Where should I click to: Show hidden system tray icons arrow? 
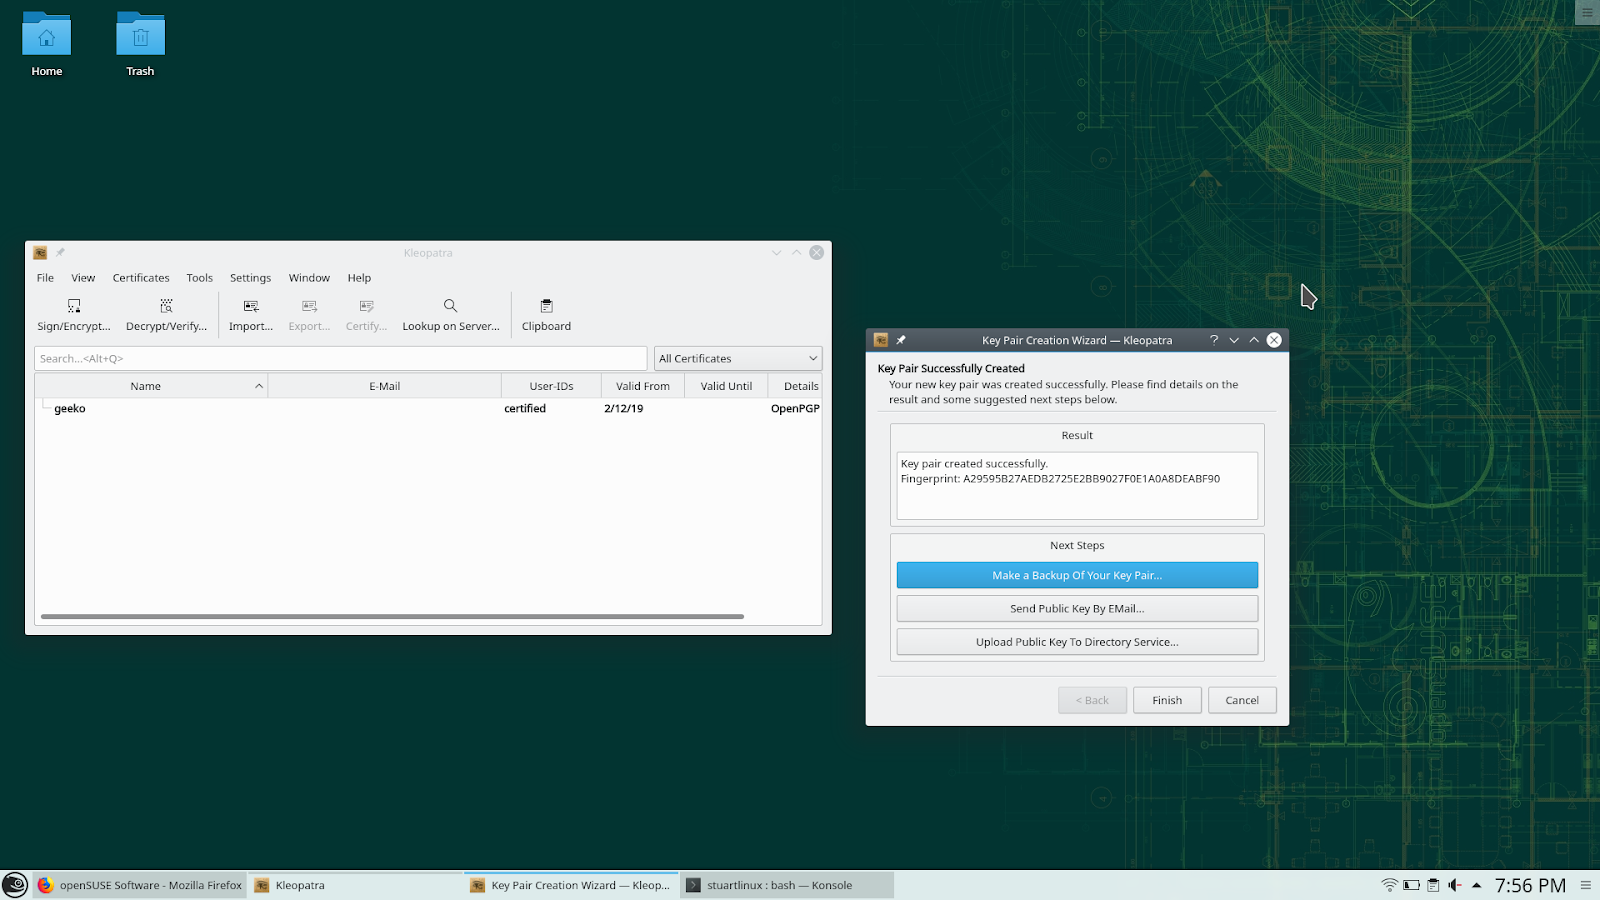(1476, 885)
